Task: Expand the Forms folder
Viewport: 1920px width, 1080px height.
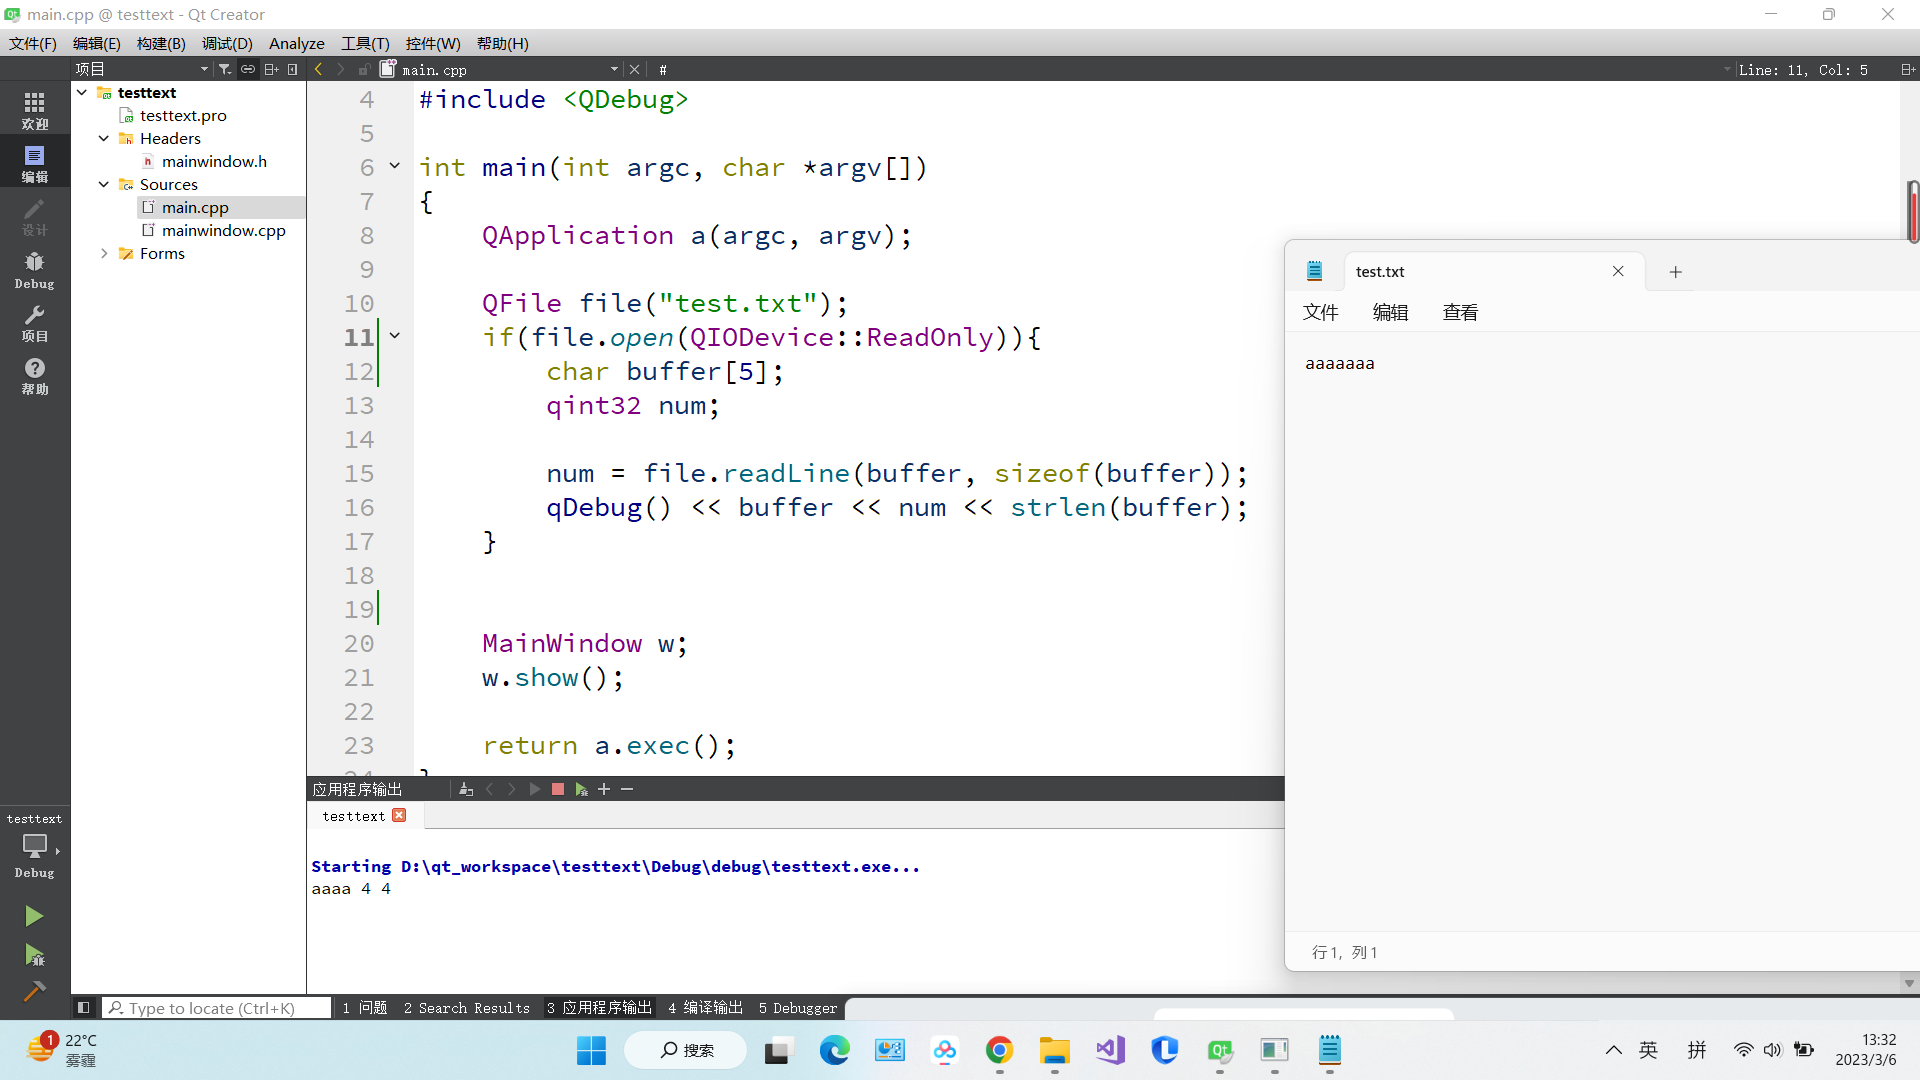Action: (104, 253)
